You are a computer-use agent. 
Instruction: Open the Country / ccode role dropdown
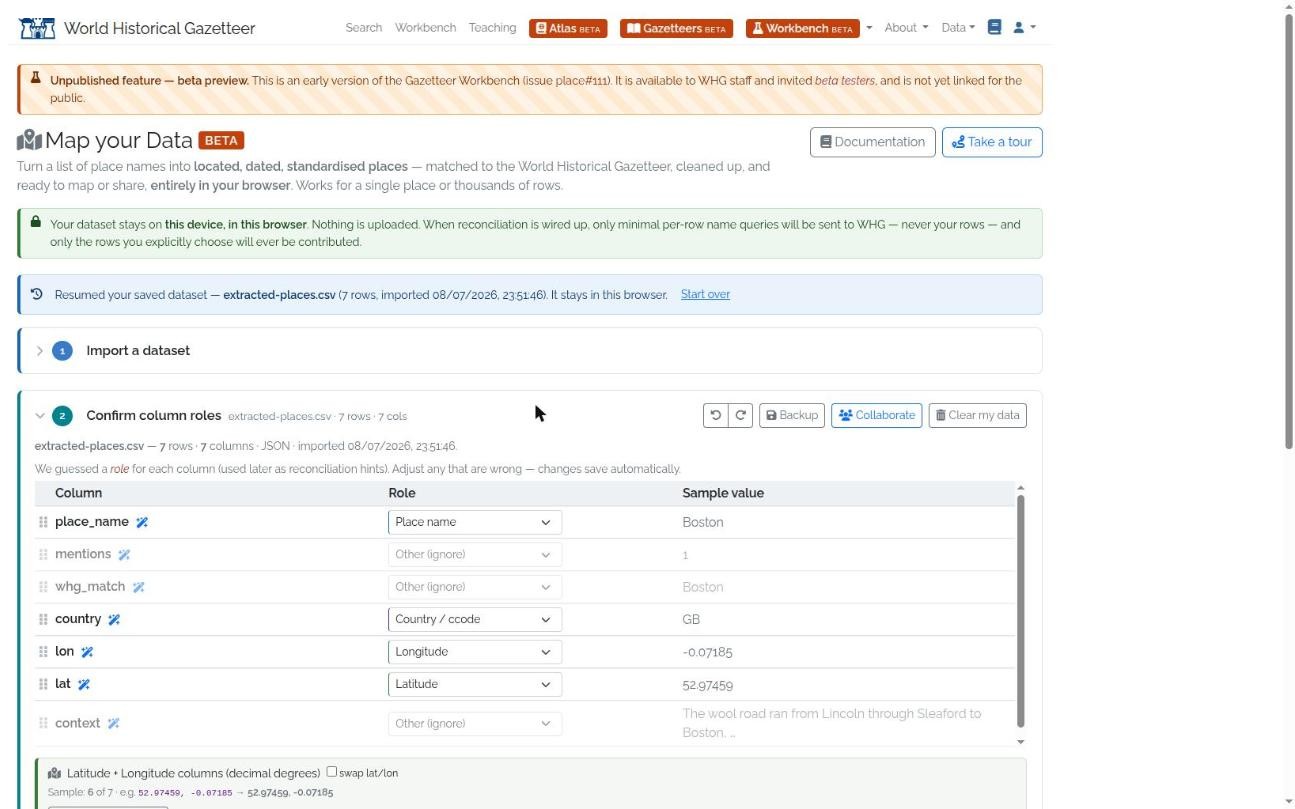[x=475, y=619]
